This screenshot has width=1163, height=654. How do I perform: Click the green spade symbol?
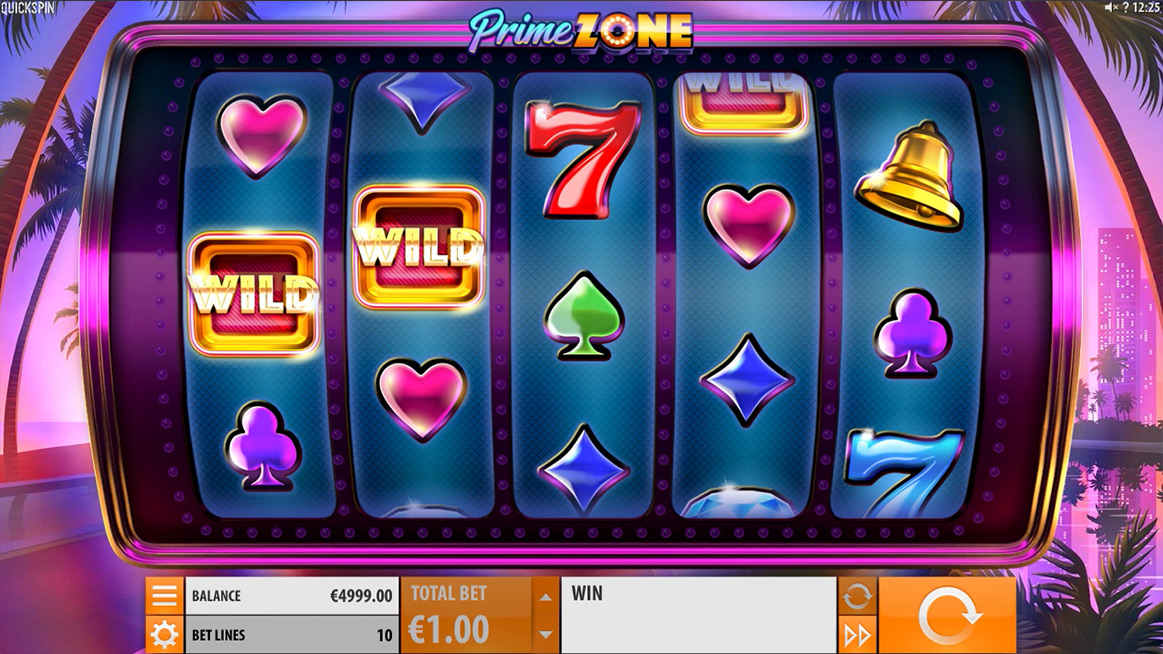pos(584,317)
